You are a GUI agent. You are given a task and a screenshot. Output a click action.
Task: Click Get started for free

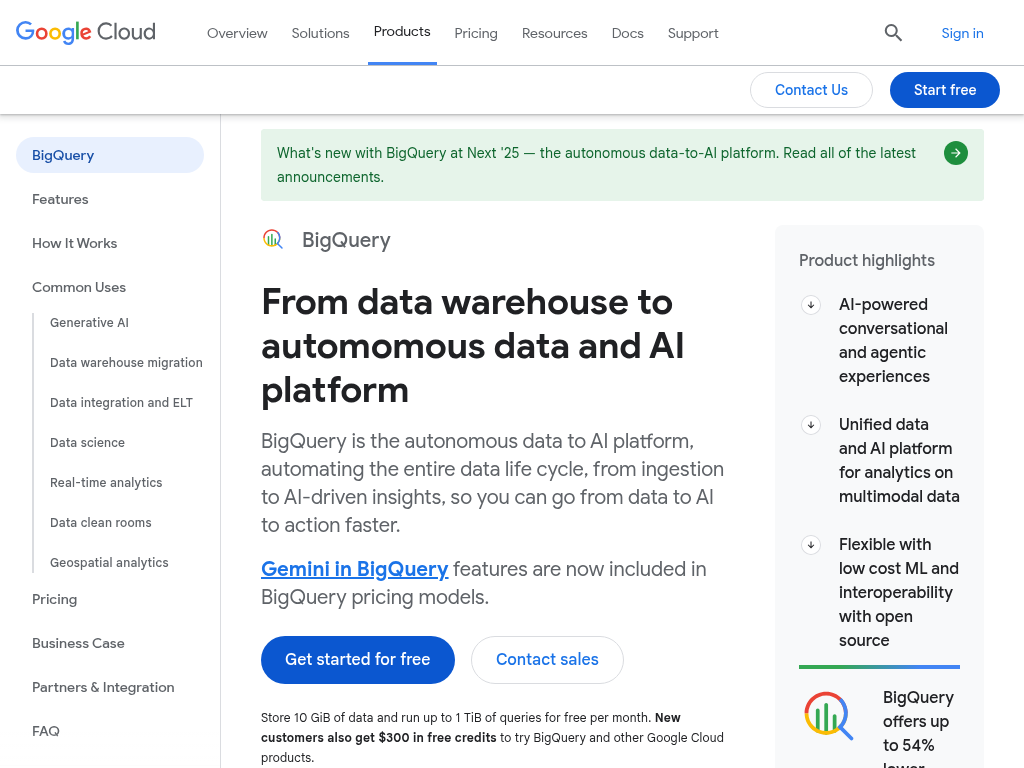pyautogui.click(x=358, y=660)
